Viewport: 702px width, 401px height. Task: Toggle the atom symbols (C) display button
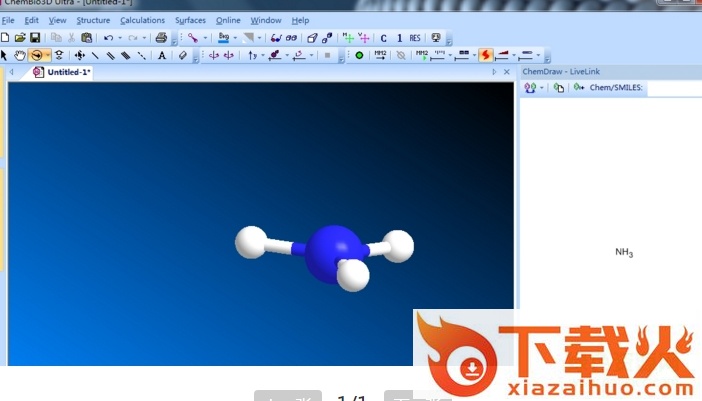point(383,38)
